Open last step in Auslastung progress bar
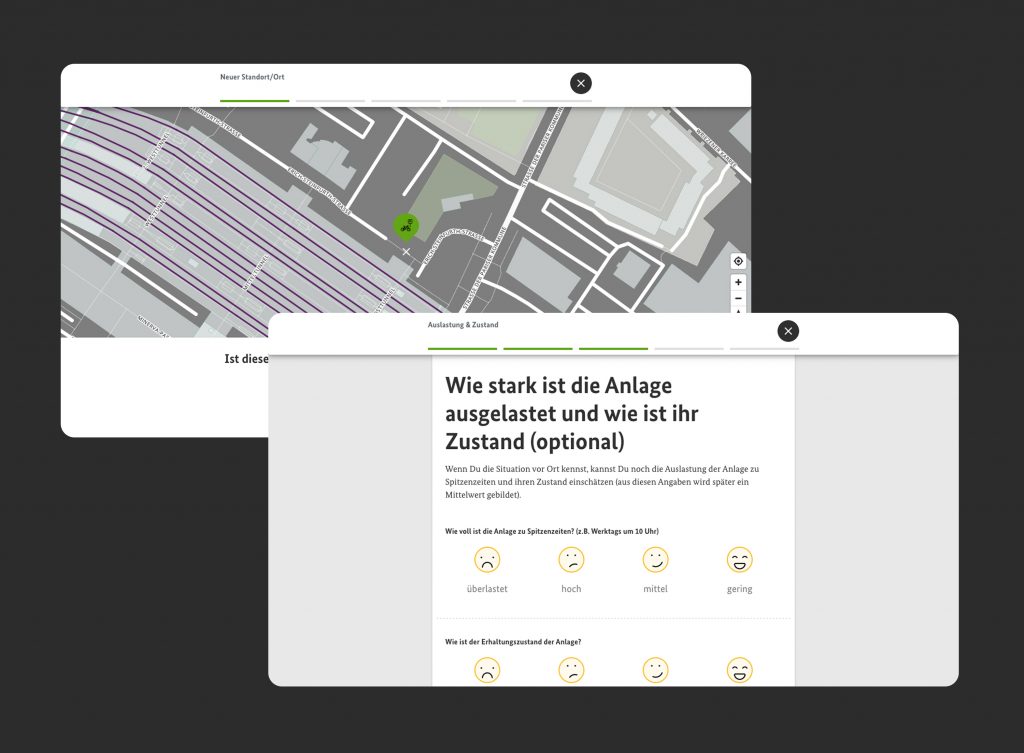 point(764,348)
